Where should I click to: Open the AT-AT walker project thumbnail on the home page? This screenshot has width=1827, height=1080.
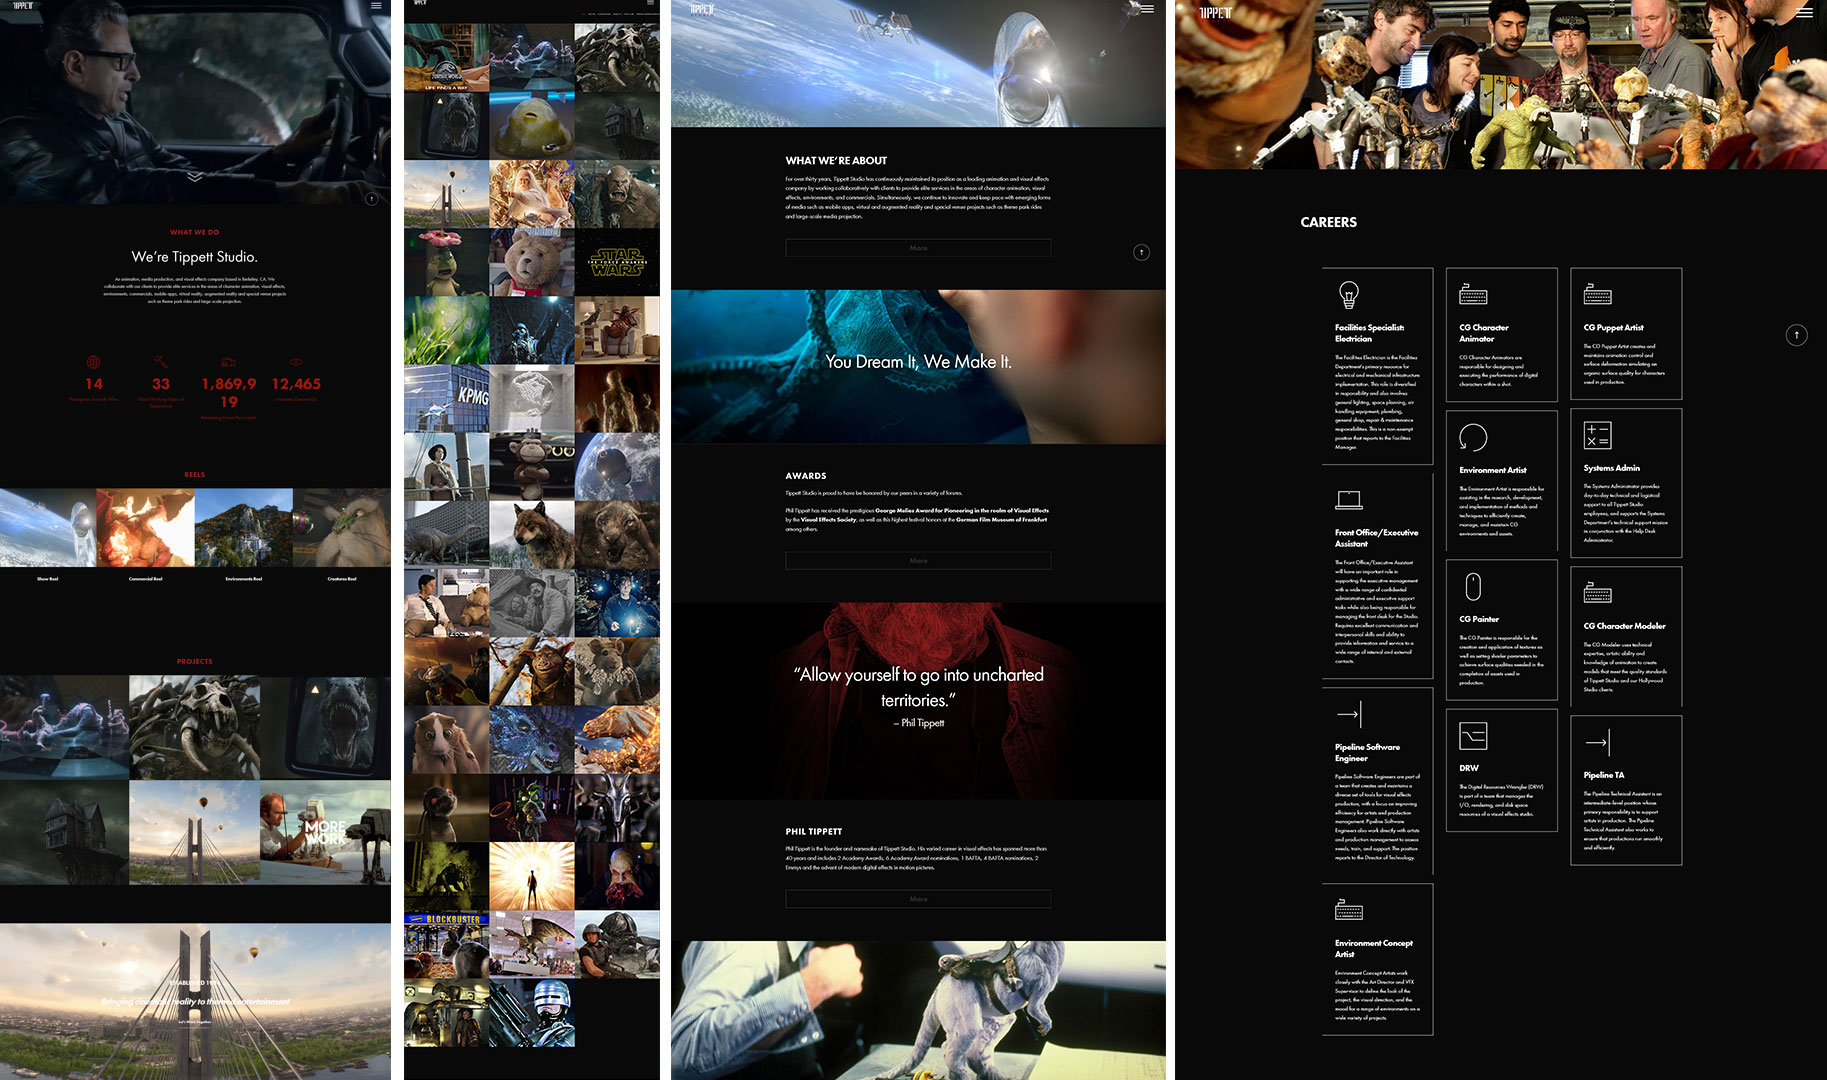click(325, 833)
